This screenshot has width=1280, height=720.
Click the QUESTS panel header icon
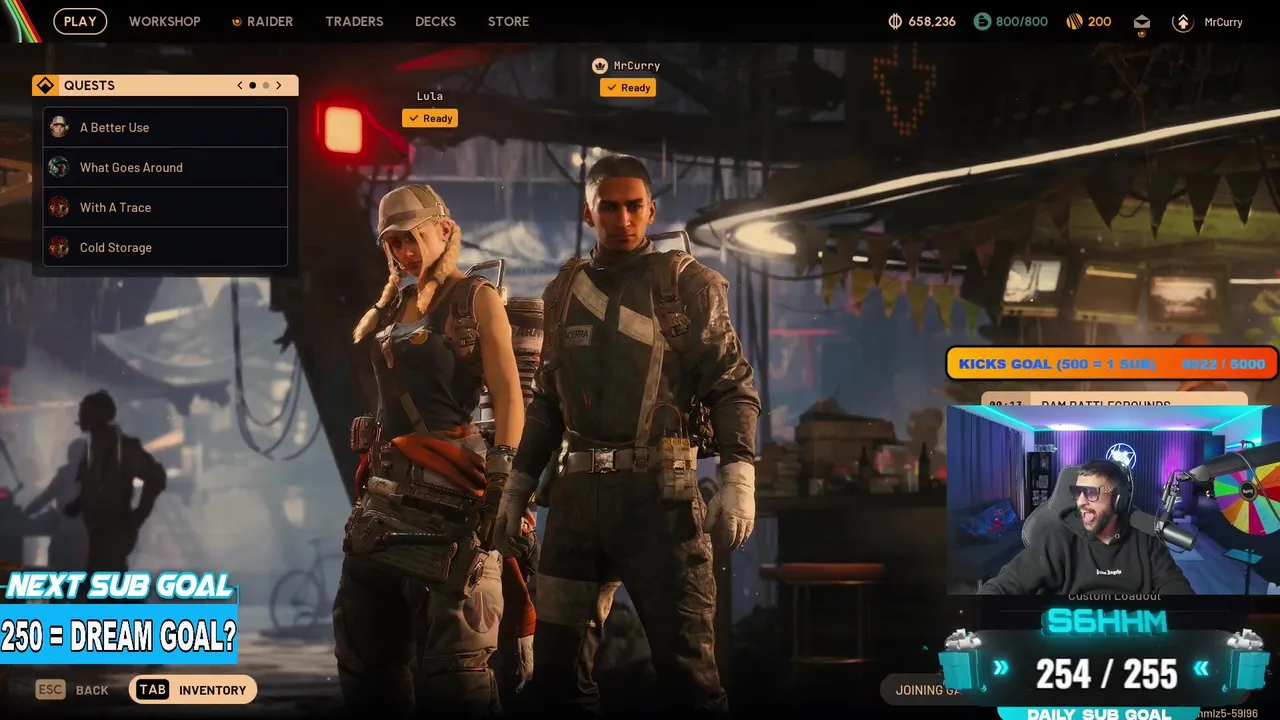[x=44, y=85]
